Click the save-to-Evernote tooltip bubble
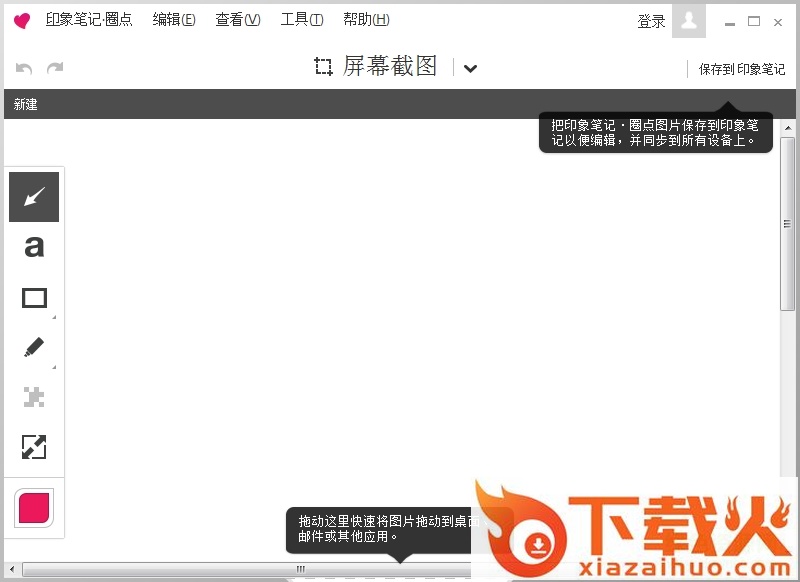Viewport: 800px width, 582px height. [x=656, y=133]
